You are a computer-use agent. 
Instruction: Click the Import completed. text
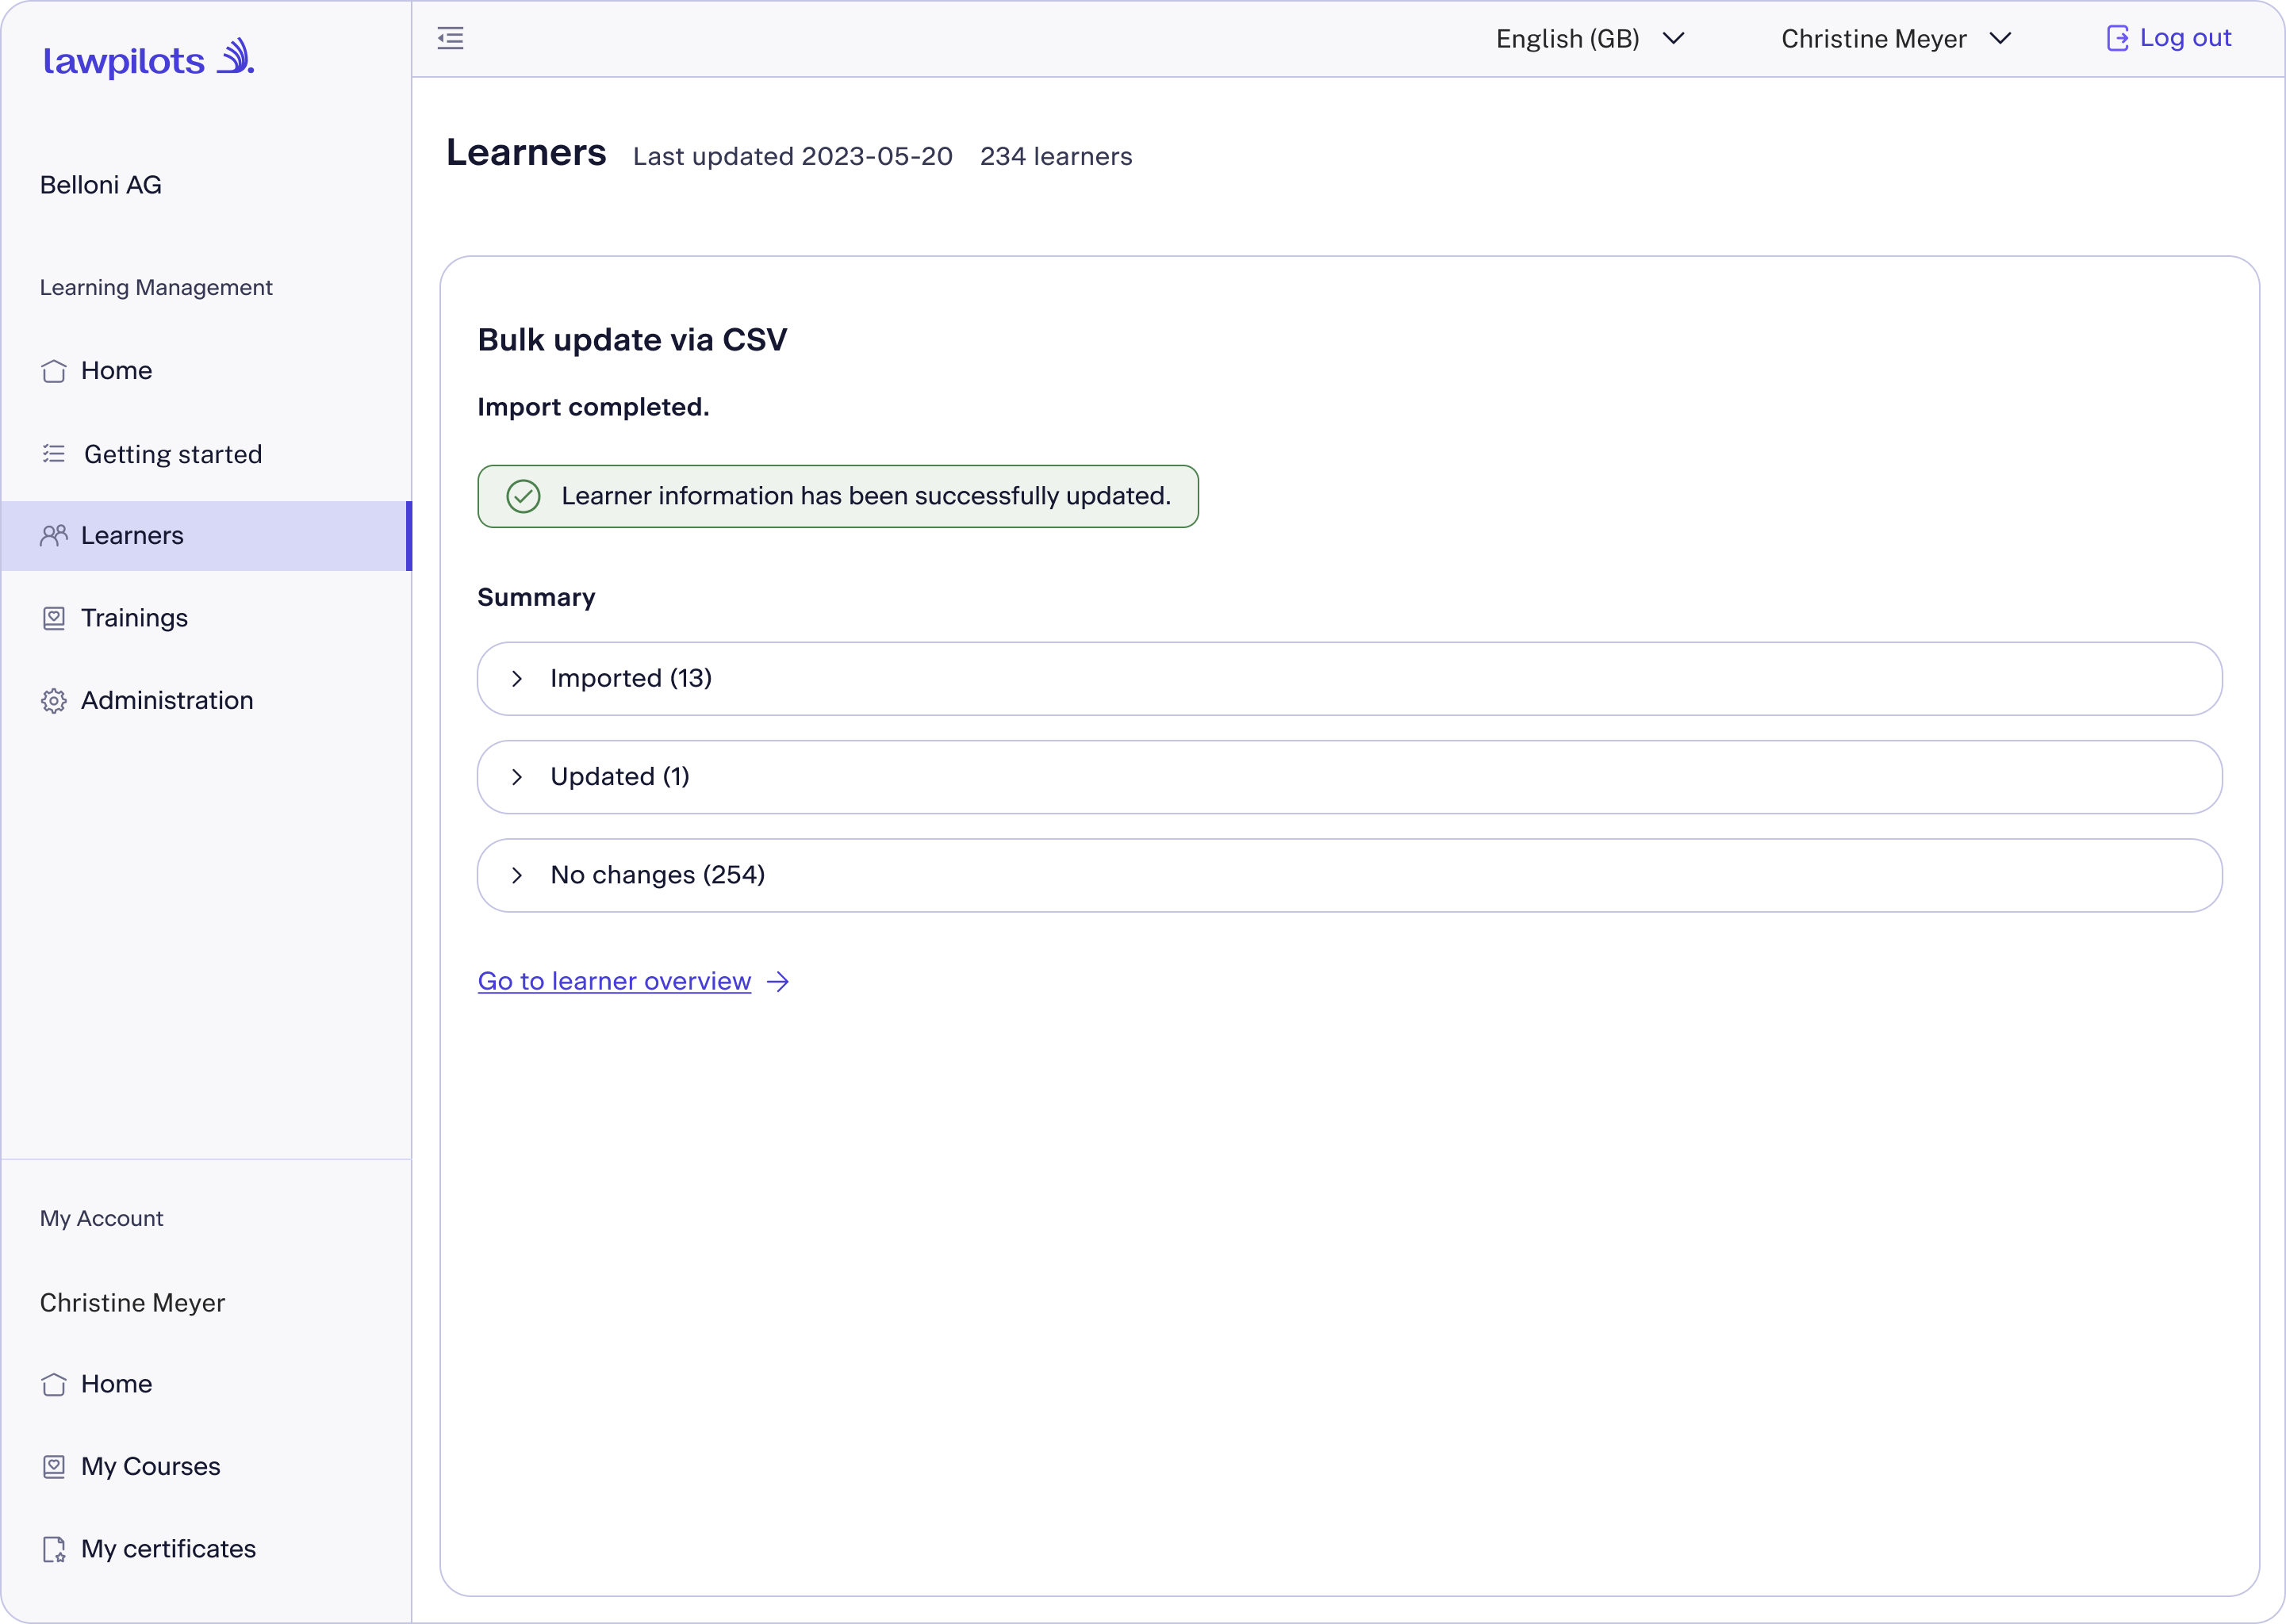tap(593, 407)
